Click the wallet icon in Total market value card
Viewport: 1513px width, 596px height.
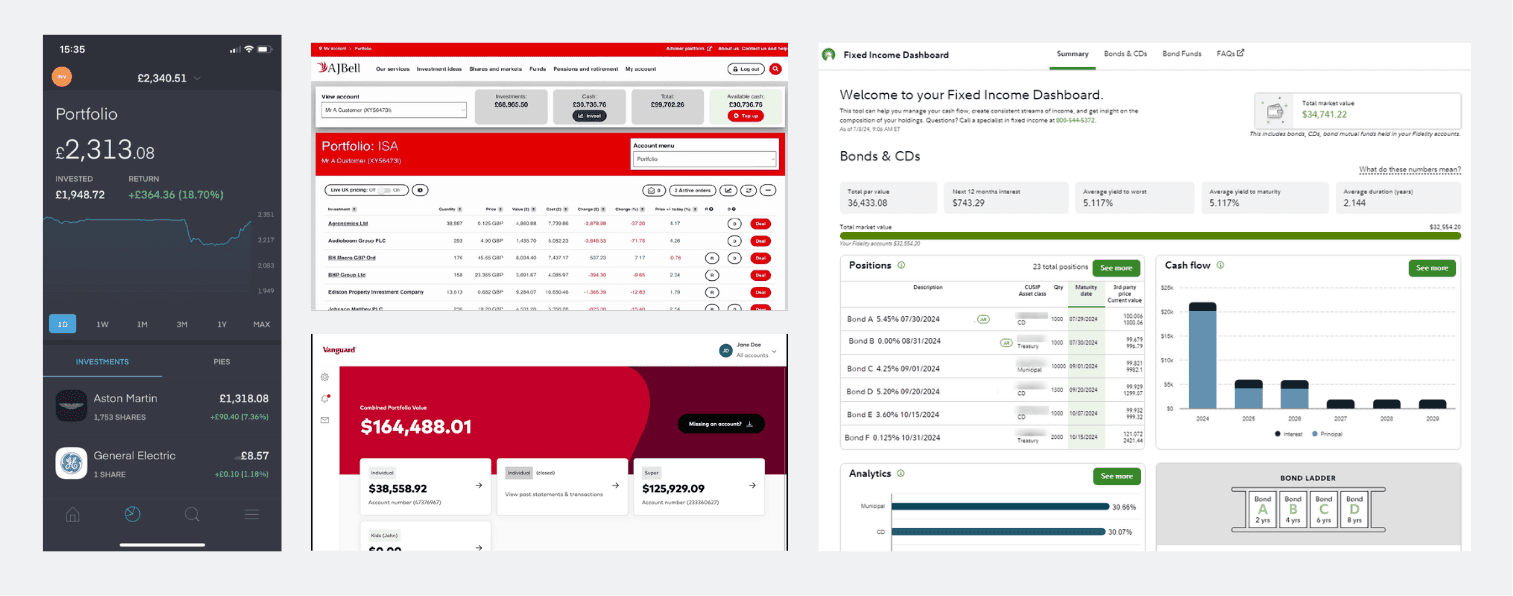pyautogui.click(x=1277, y=109)
